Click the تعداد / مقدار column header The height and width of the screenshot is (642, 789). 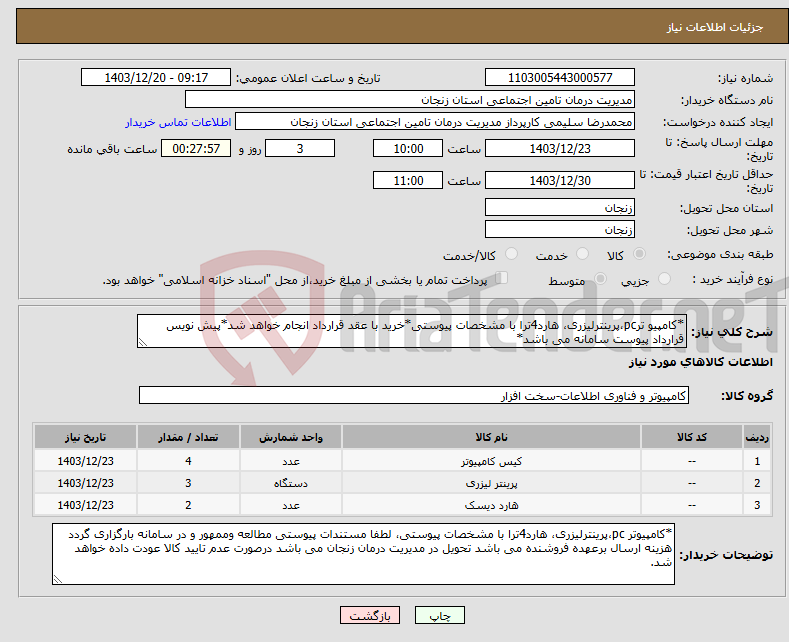(188, 437)
